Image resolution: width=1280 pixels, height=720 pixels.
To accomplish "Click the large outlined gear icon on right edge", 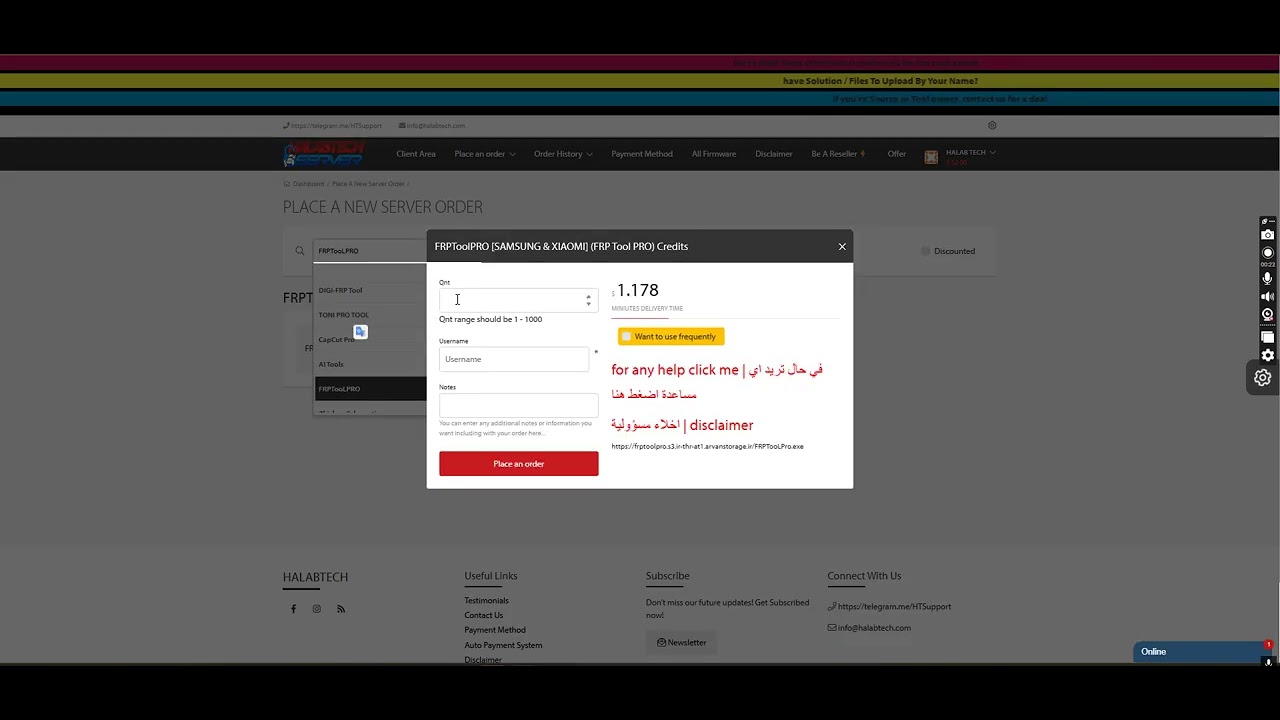I will coord(1263,377).
